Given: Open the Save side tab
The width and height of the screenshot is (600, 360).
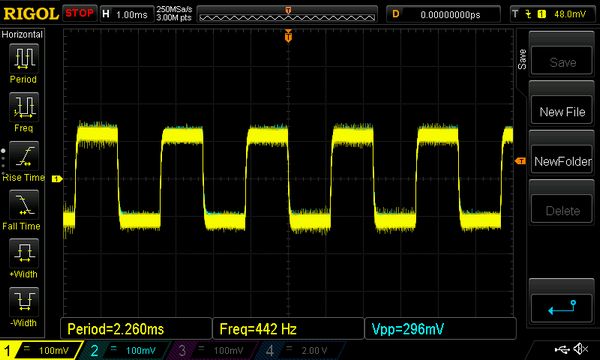Looking at the screenshot, I should pos(522,59).
